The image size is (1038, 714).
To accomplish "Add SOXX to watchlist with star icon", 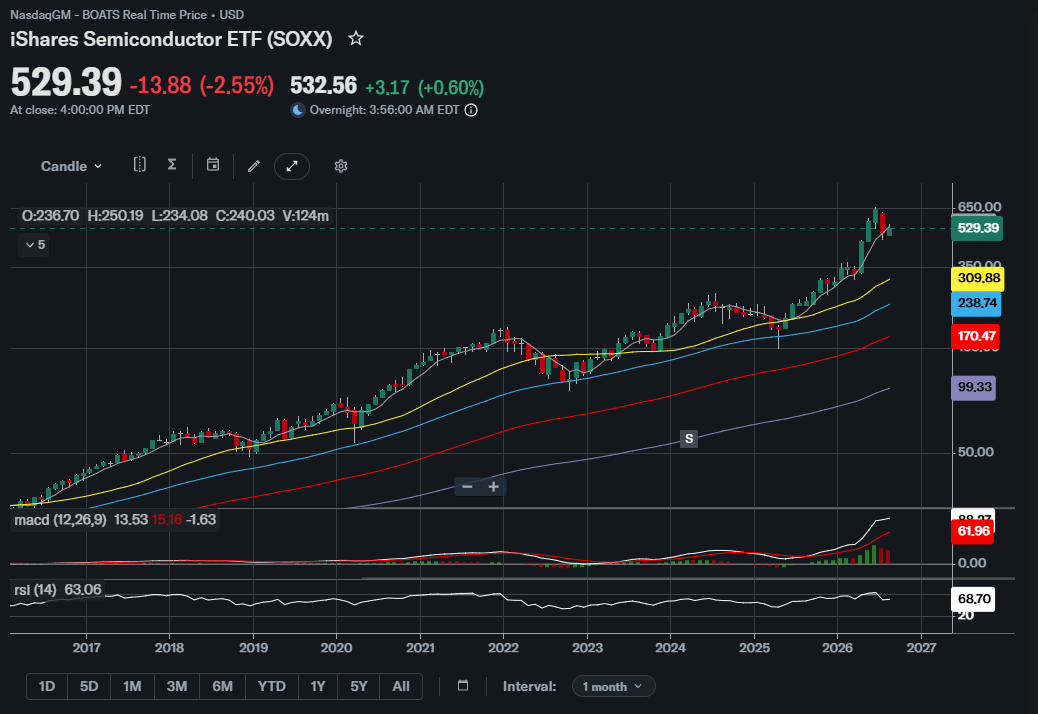I will 355,38.
